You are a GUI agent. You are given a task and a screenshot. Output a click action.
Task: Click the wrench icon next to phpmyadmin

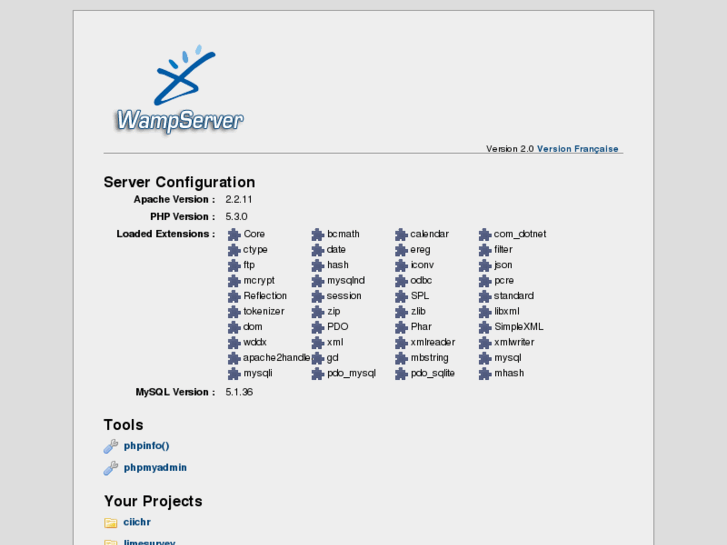[111, 468]
